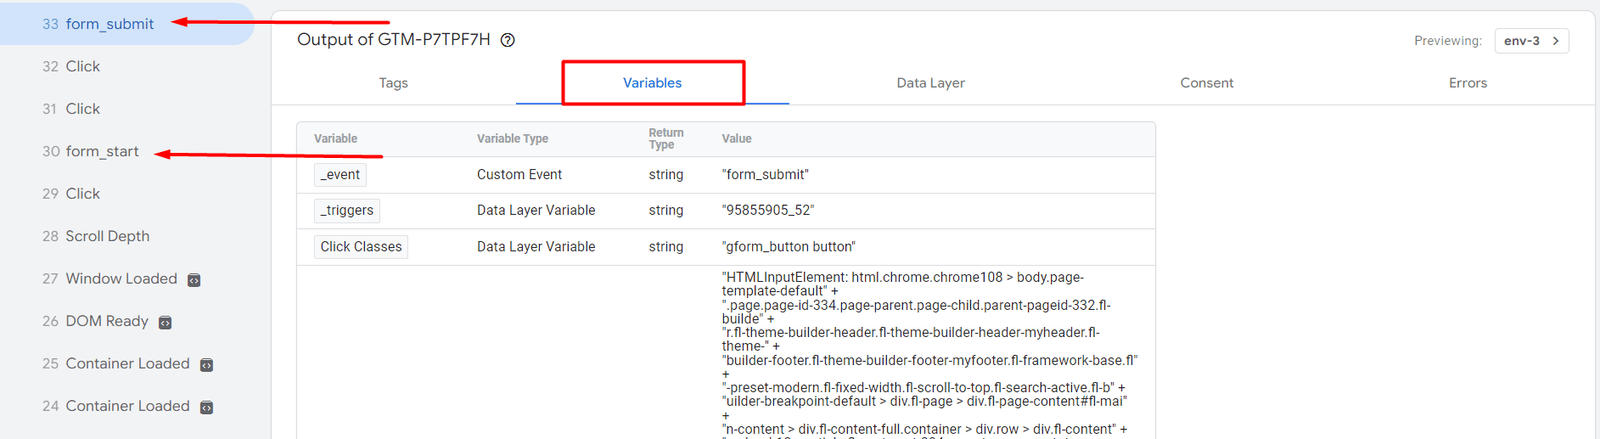Click the Variable column header
The image size is (1600, 439).
[335, 139]
